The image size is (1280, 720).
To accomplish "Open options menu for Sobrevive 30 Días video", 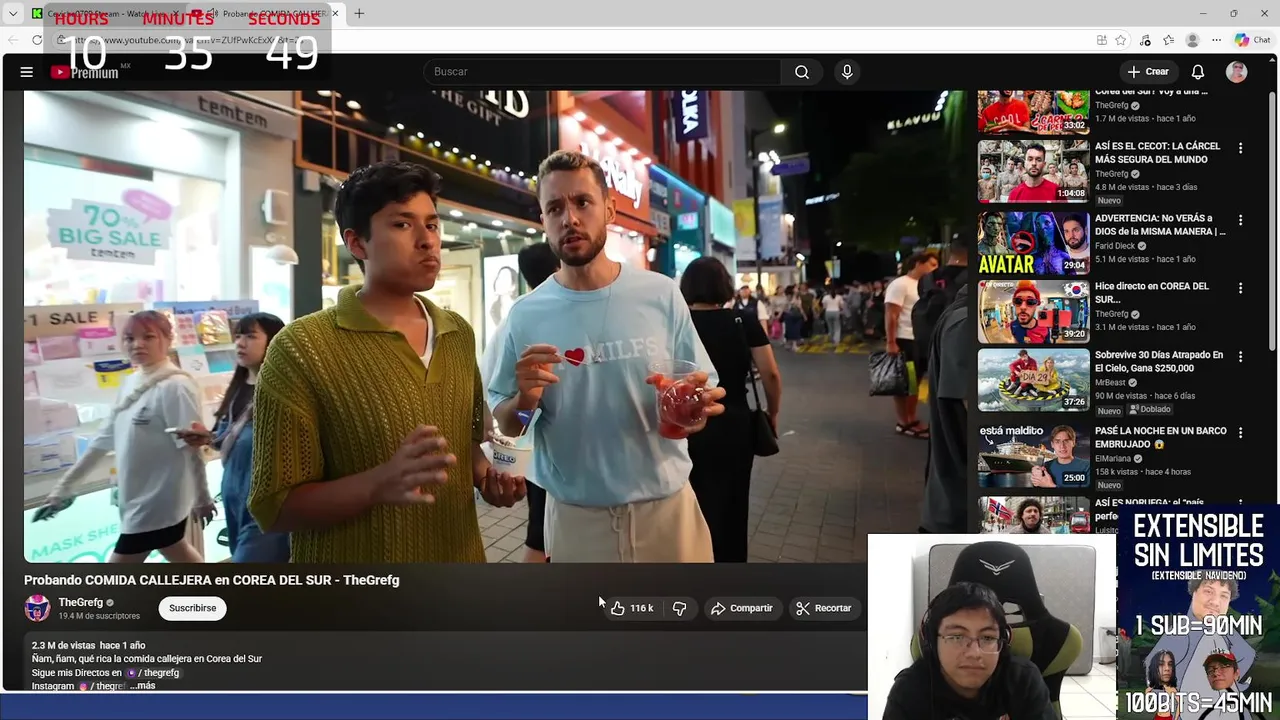I will (x=1240, y=357).
